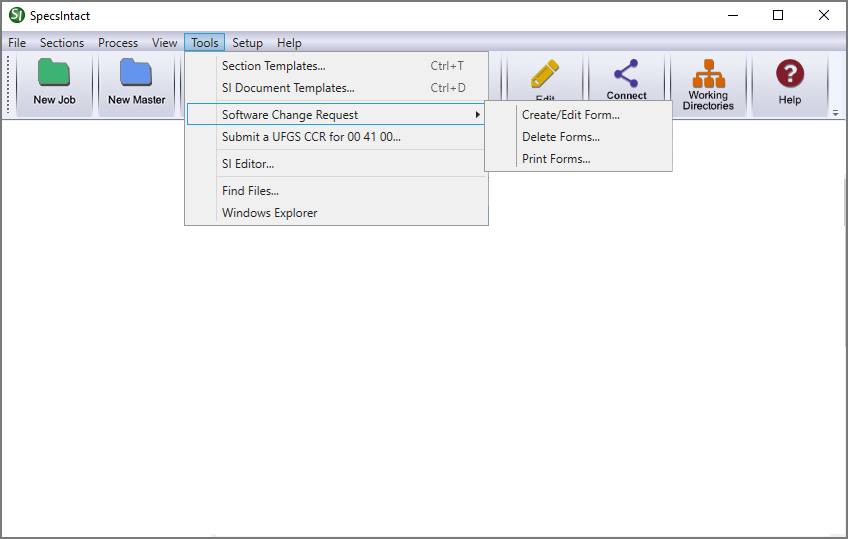The image size is (848, 539).
Task: Open the Help menu in menu bar
Action: [289, 43]
